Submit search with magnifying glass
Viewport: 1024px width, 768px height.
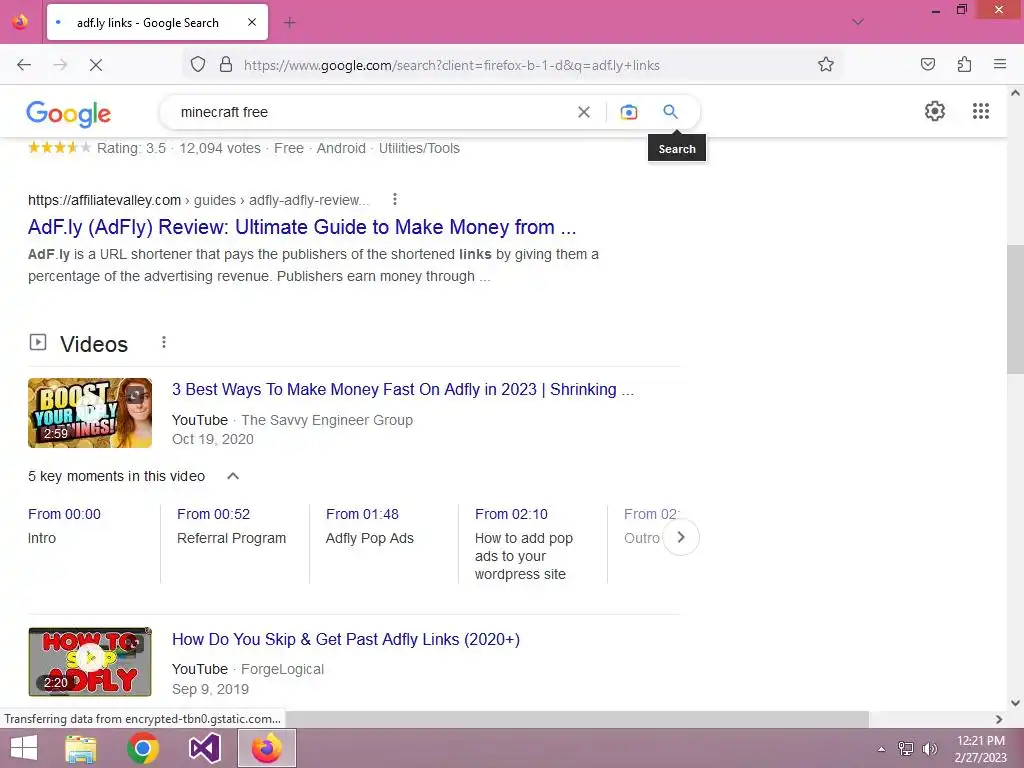670,112
